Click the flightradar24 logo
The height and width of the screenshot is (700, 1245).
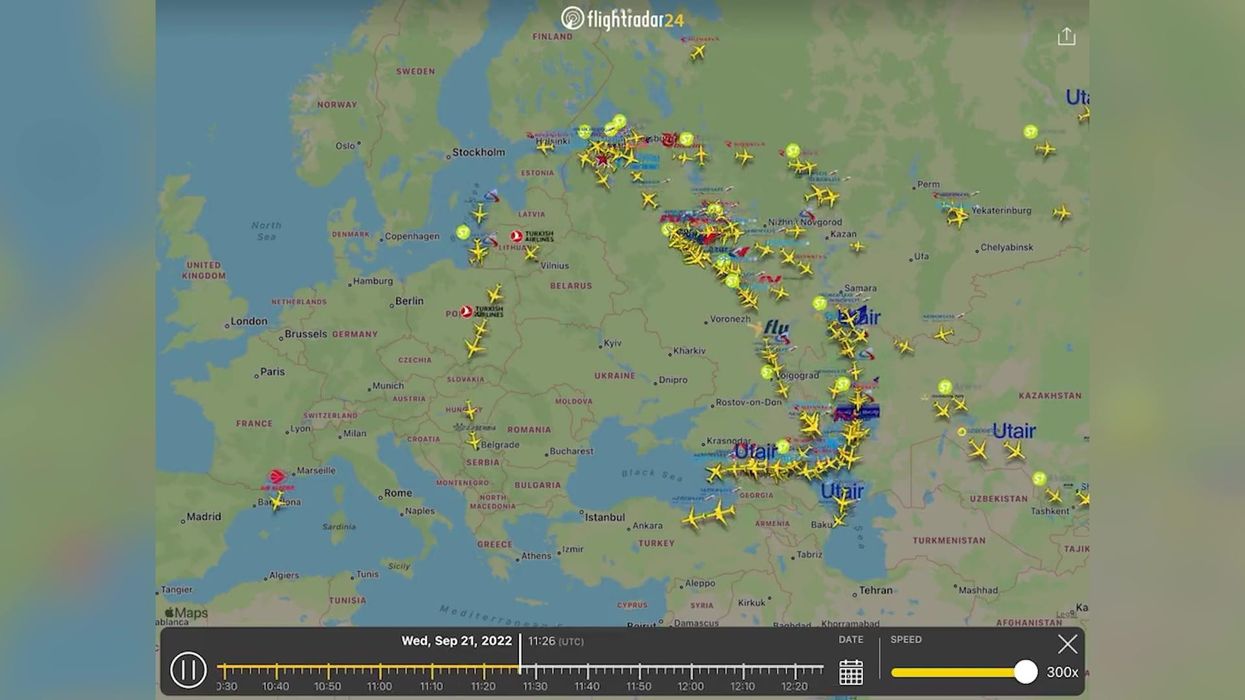click(622, 18)
